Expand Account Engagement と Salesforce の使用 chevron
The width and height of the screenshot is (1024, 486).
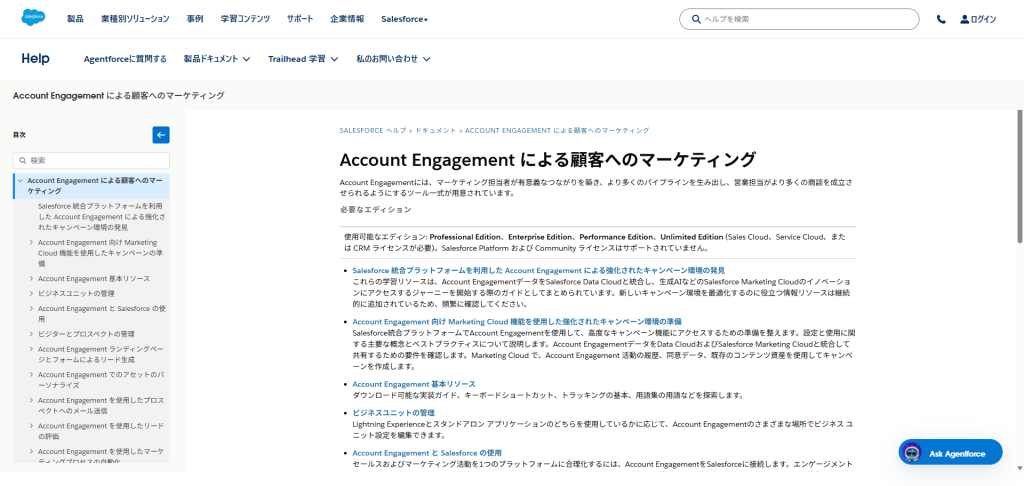click(x=31, y=309)
